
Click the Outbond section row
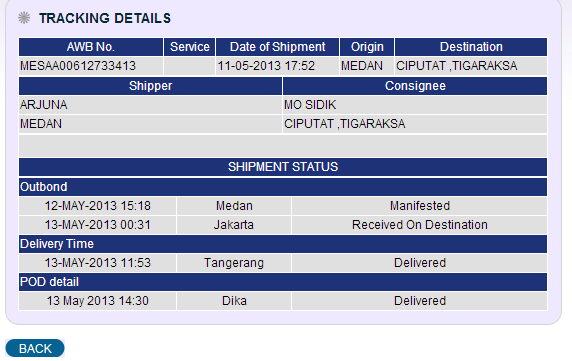(283, 187)
